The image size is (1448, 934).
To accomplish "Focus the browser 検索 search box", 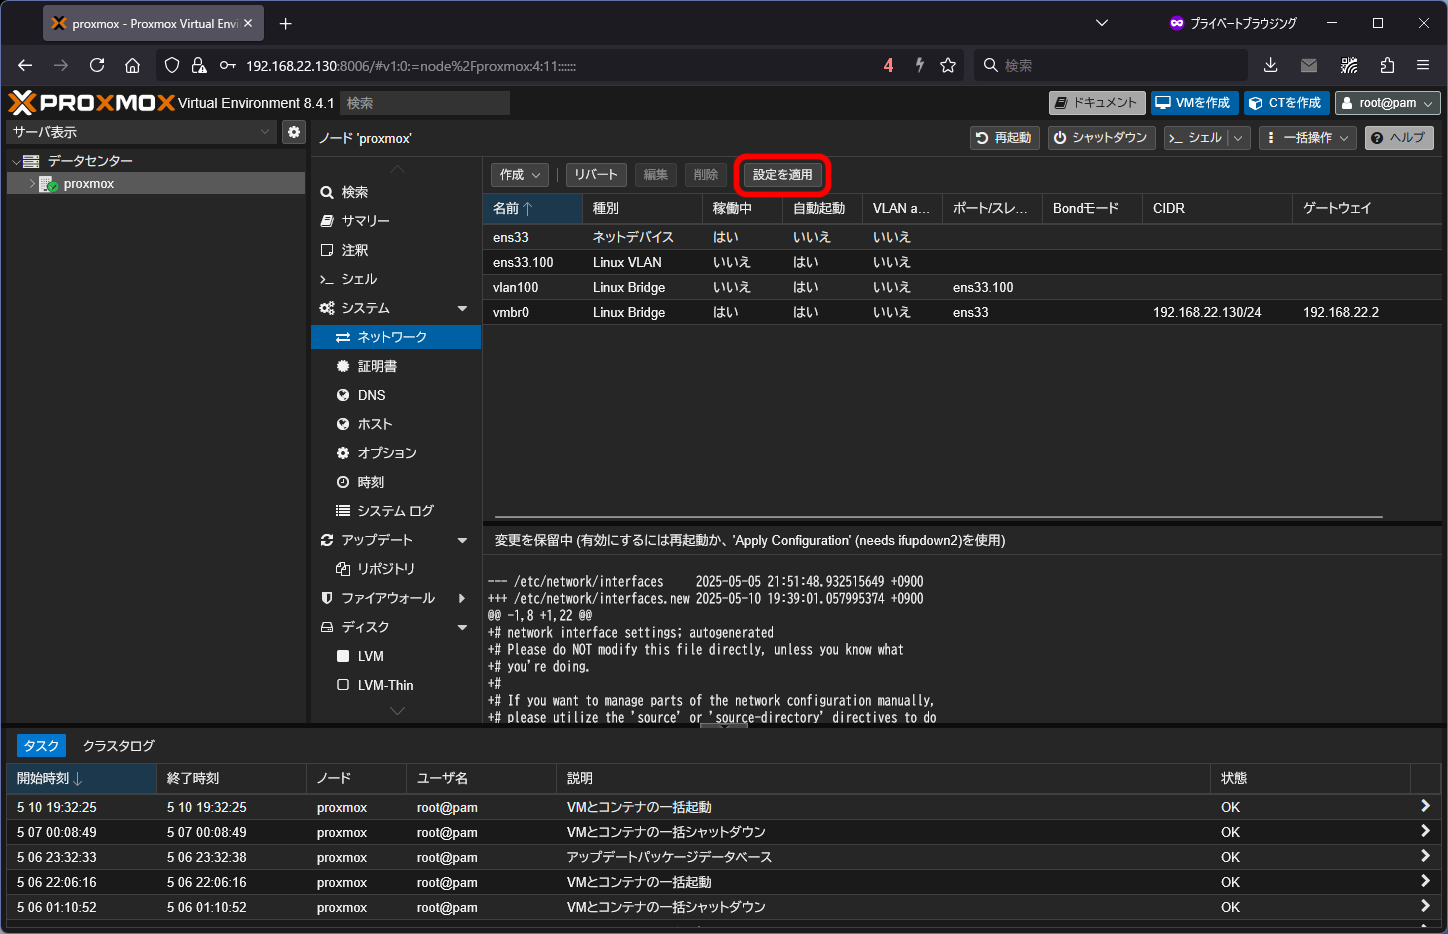I will click(1110, 65).
